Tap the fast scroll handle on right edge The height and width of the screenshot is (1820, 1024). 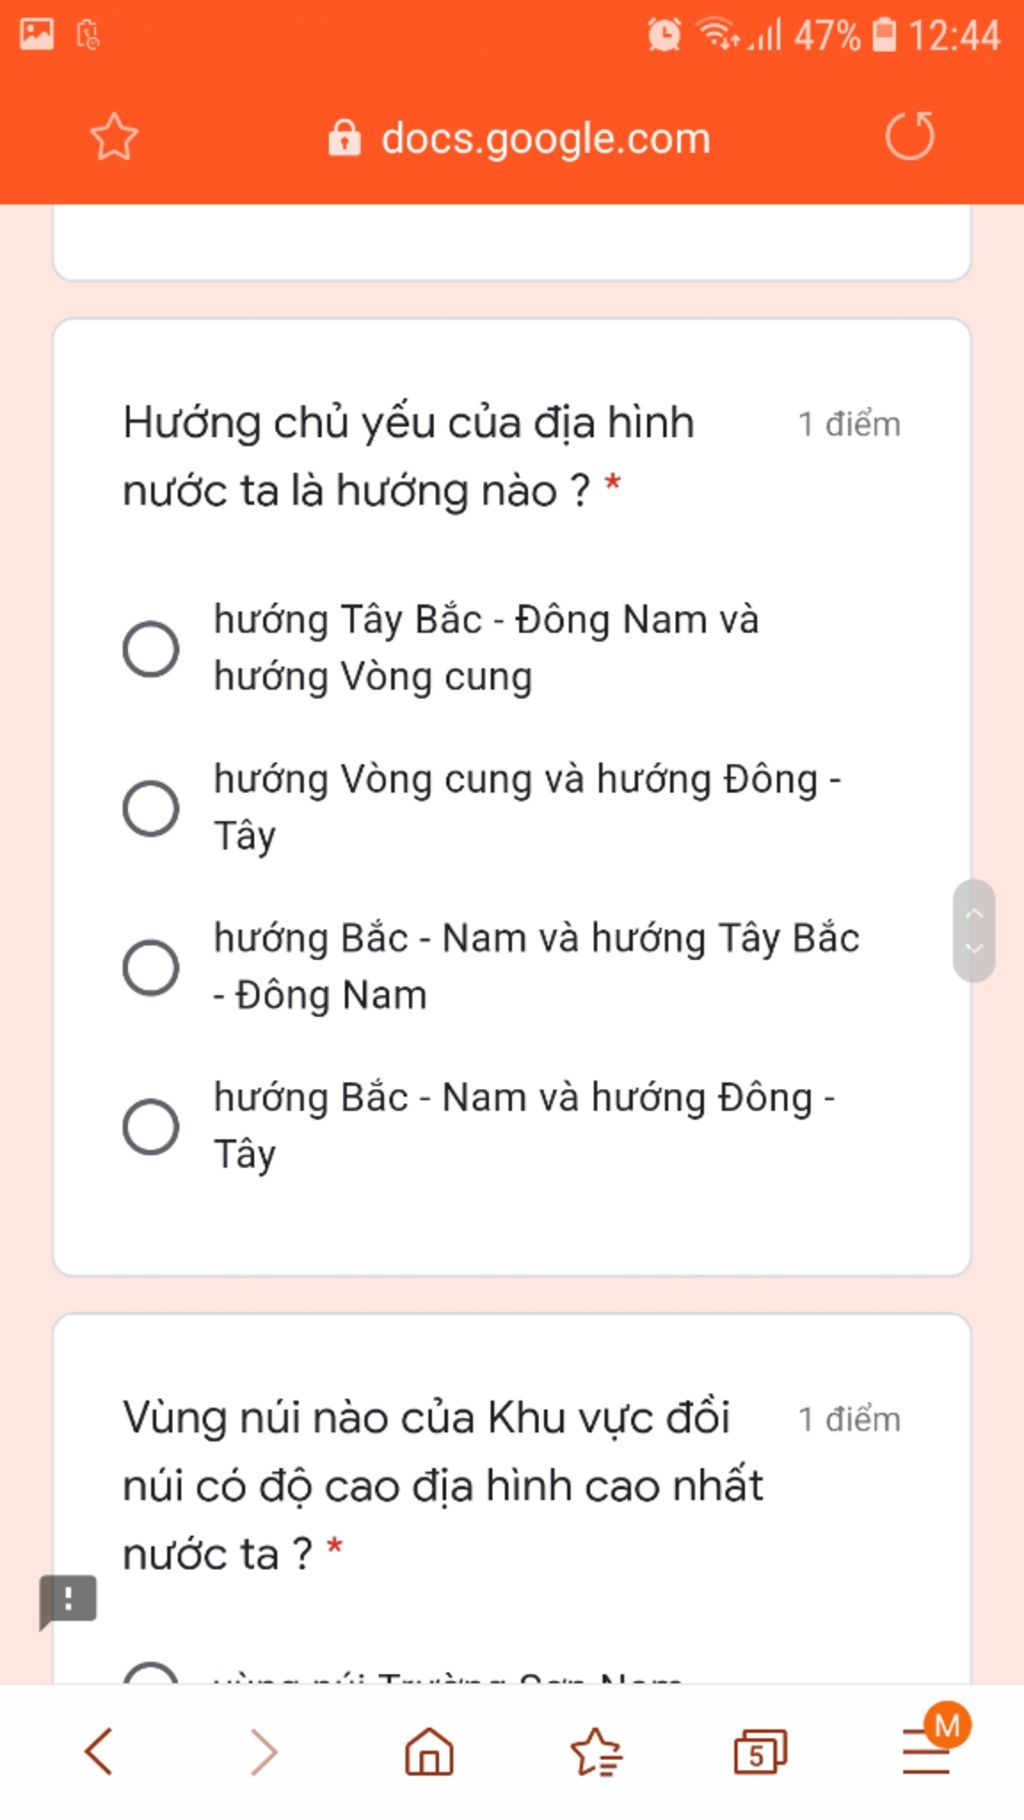pyautogui.click(x=974, y=931)
